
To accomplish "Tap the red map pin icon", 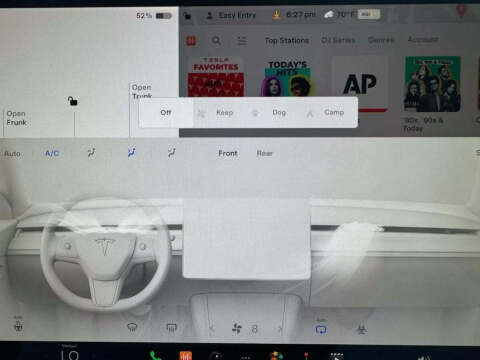I will click(461, 11).
